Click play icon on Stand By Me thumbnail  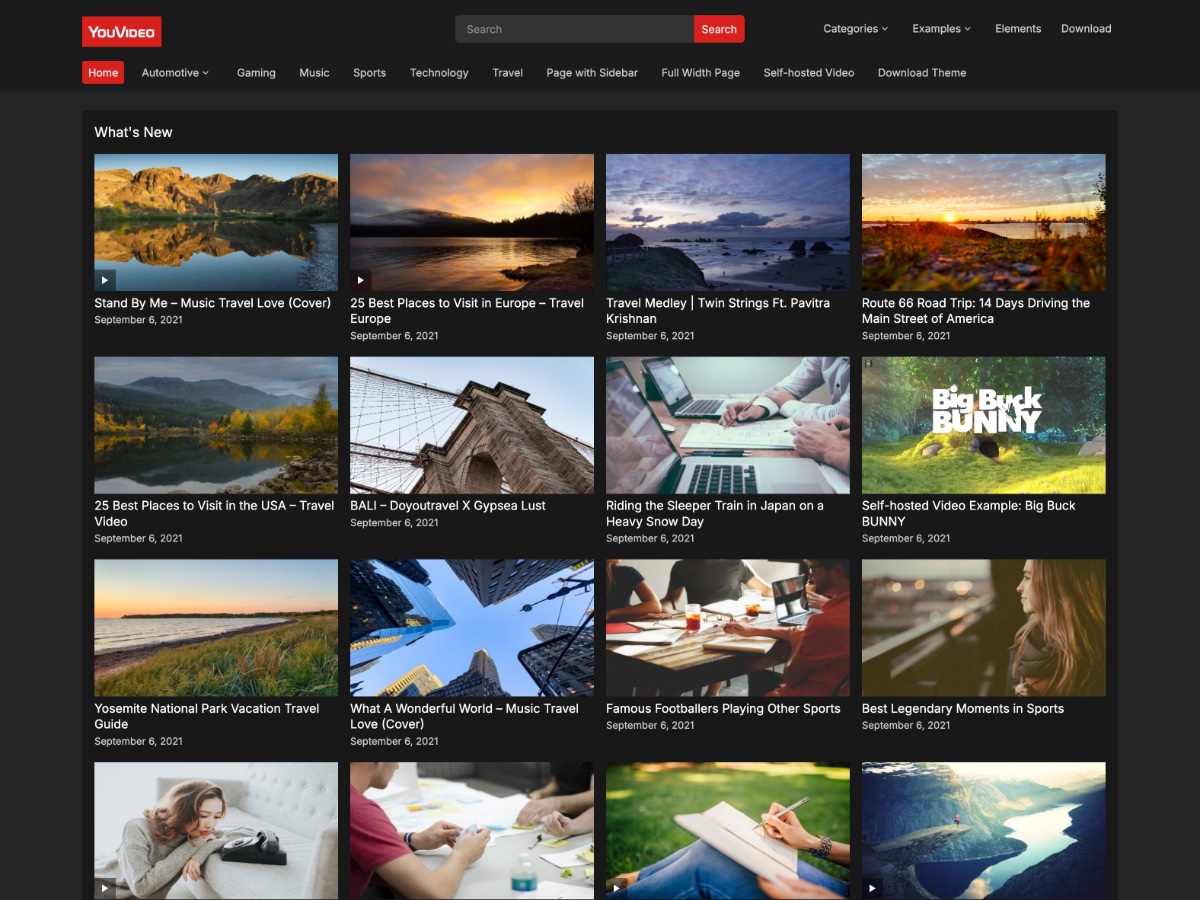click(105, 280)
